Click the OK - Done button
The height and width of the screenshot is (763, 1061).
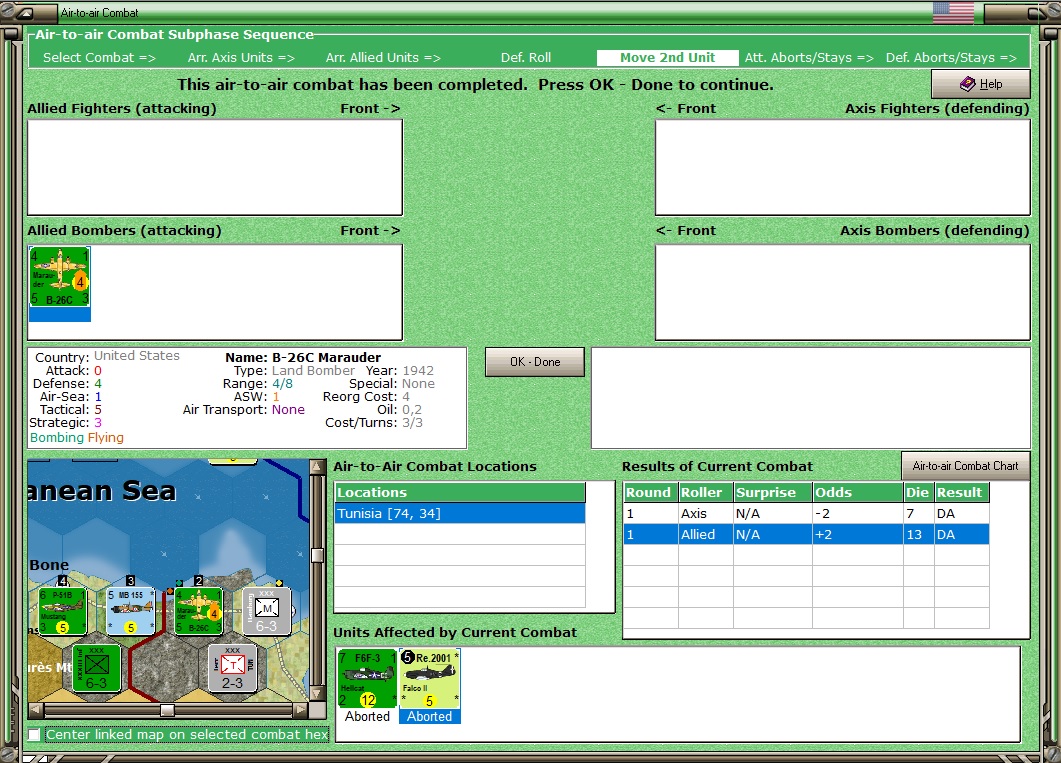coord(535,362)
